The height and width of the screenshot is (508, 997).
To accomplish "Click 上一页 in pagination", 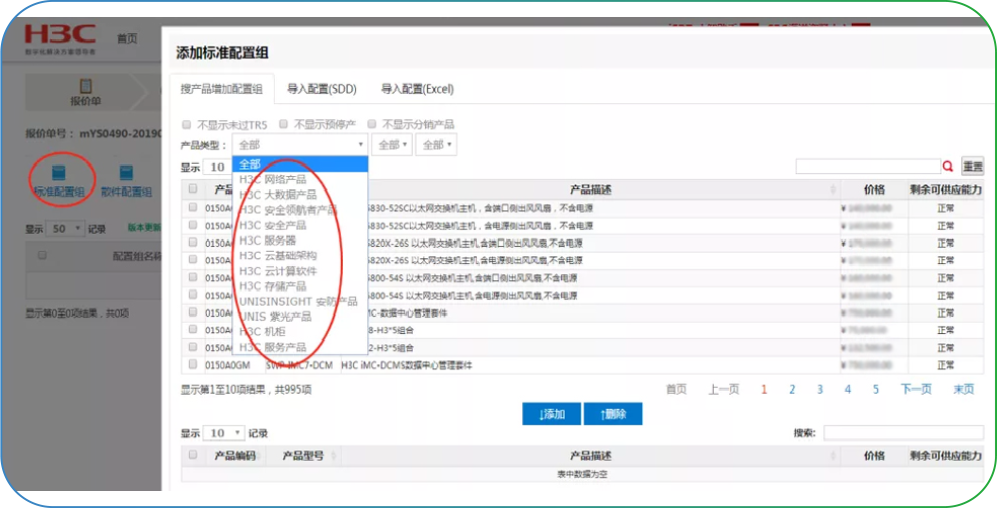I will 724,390.
